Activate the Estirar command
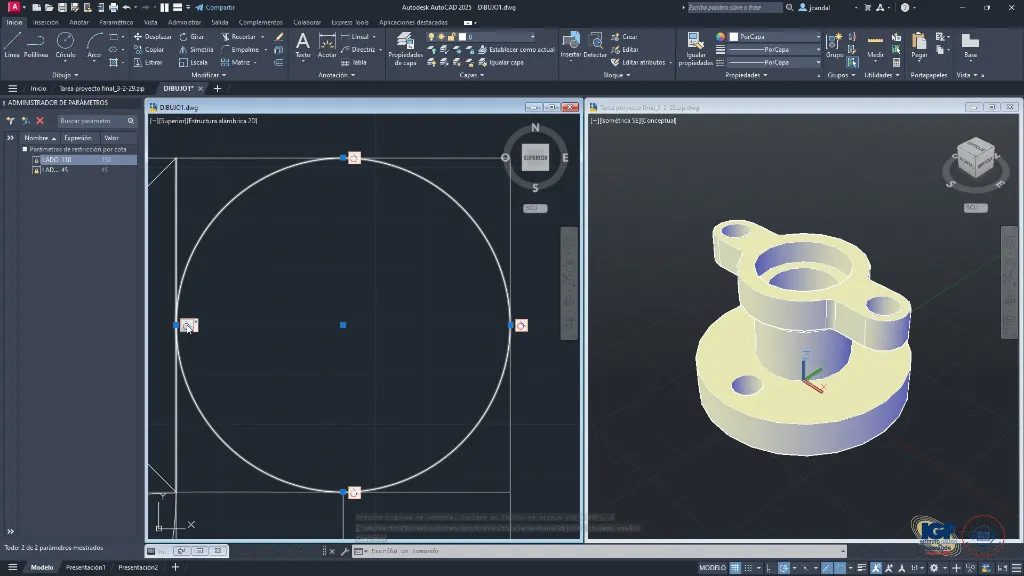The width and height of the screenshot is (1024, 576). point(148,63)
